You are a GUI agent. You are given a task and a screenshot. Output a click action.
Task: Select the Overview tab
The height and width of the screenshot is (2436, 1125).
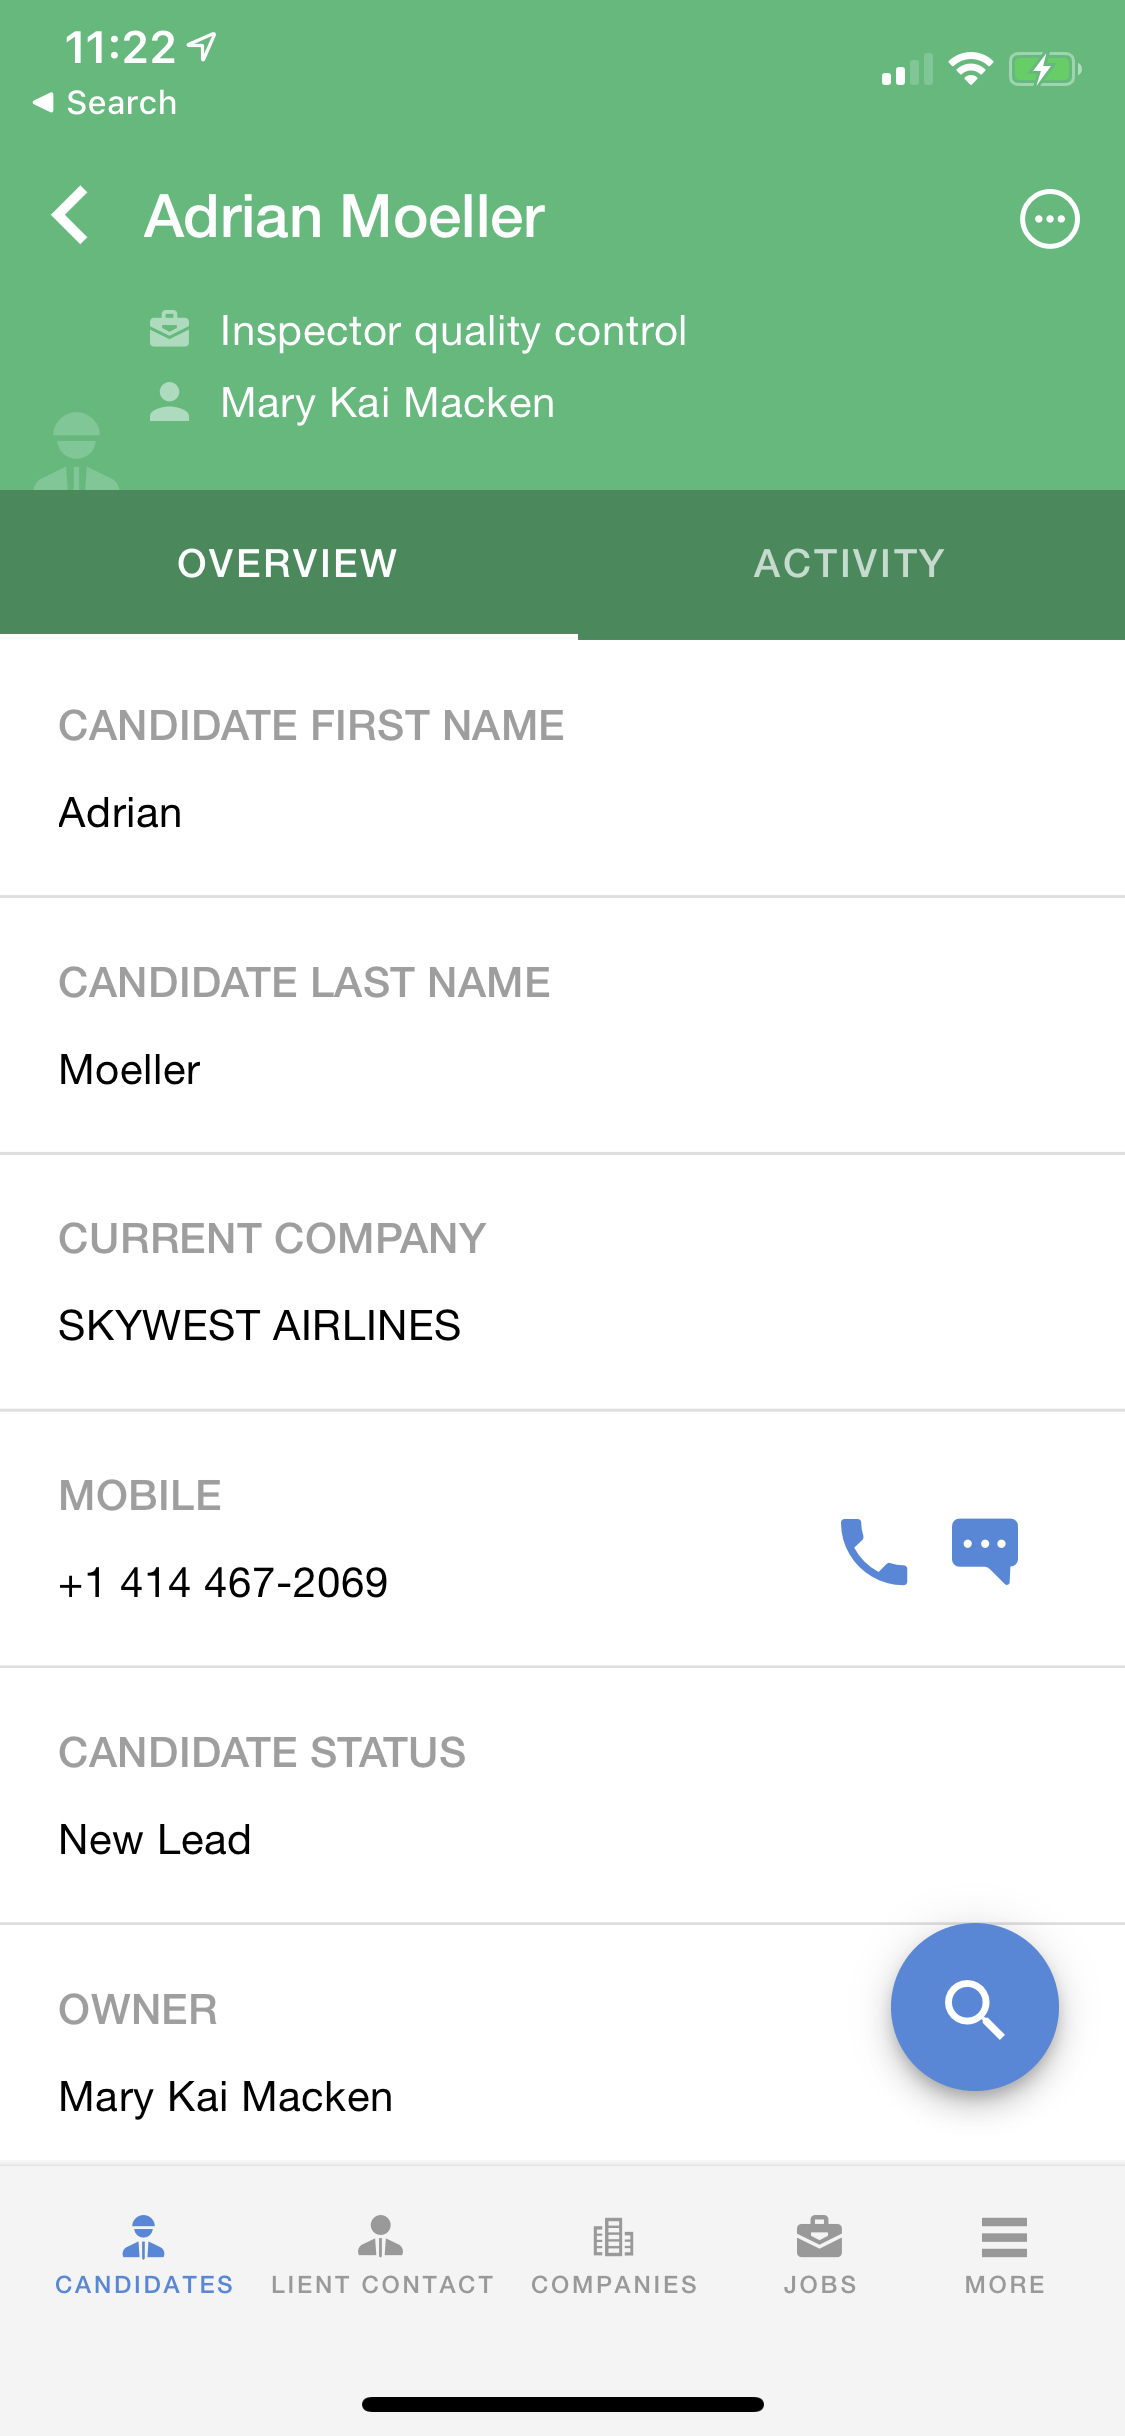pyautogui.click(x=288, y=564)
